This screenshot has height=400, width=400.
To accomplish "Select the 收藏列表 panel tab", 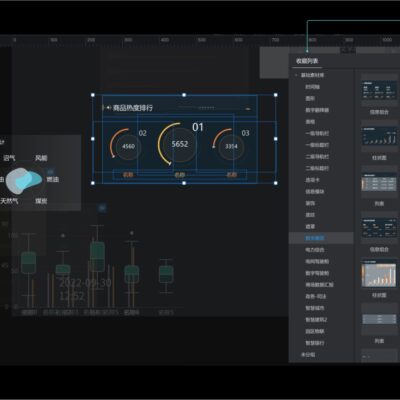I will click(307, 61).
